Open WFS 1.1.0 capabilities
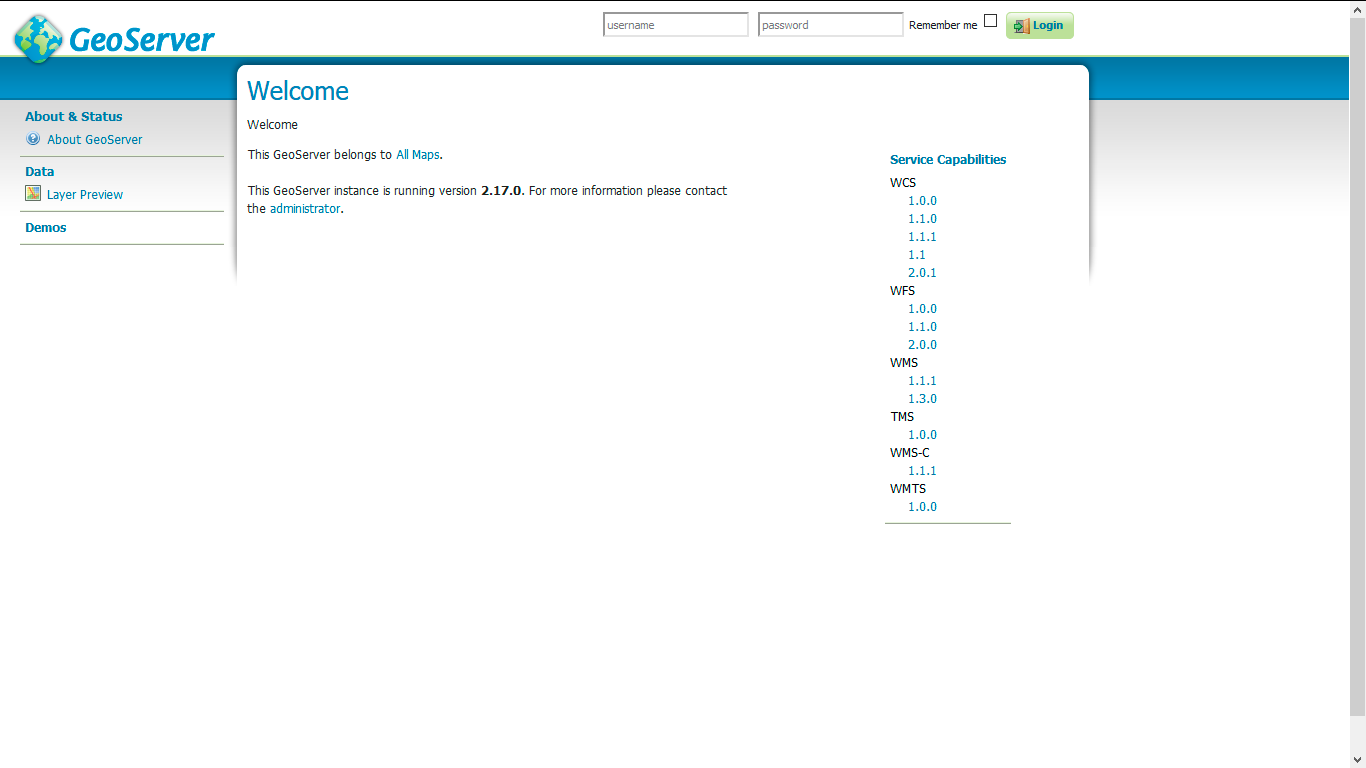The height and width of the screenshot is (768, 1366). pyautogui.click(x=922, y=327)
